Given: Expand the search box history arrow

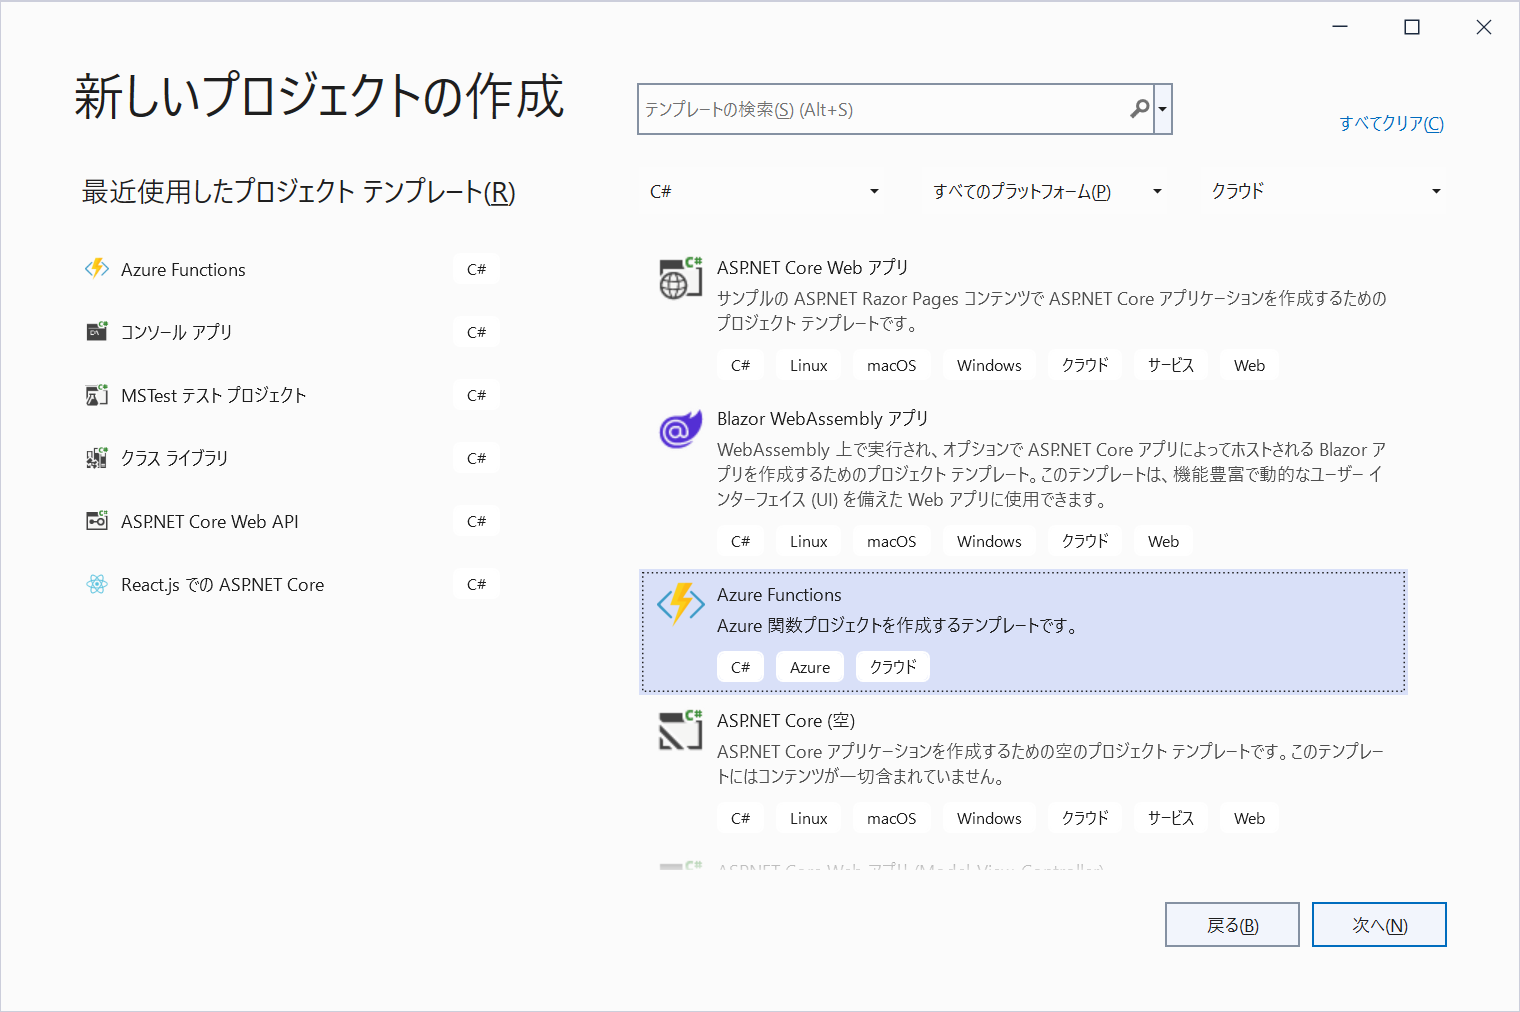Looking at the screenshot, I should (x=1162, y=109).
